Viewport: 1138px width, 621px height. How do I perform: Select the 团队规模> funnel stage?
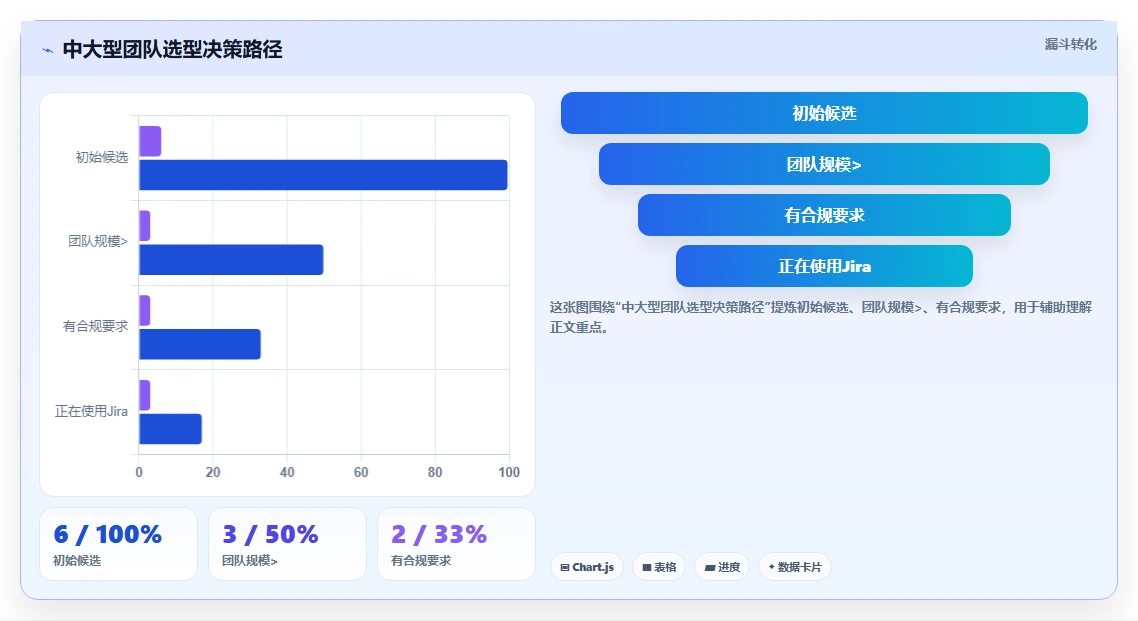824,164
